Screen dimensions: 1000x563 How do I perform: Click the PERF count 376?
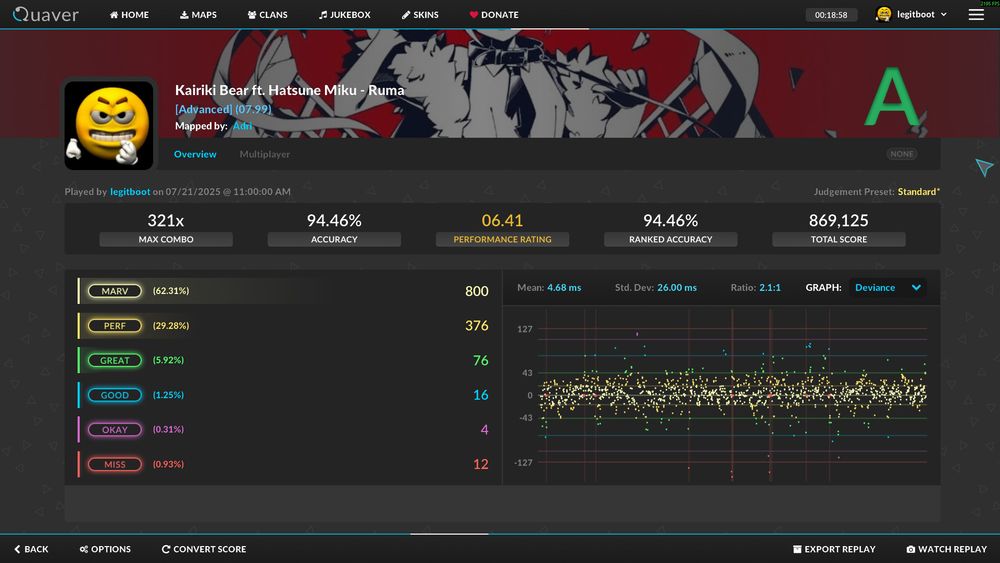click(476, 326)
